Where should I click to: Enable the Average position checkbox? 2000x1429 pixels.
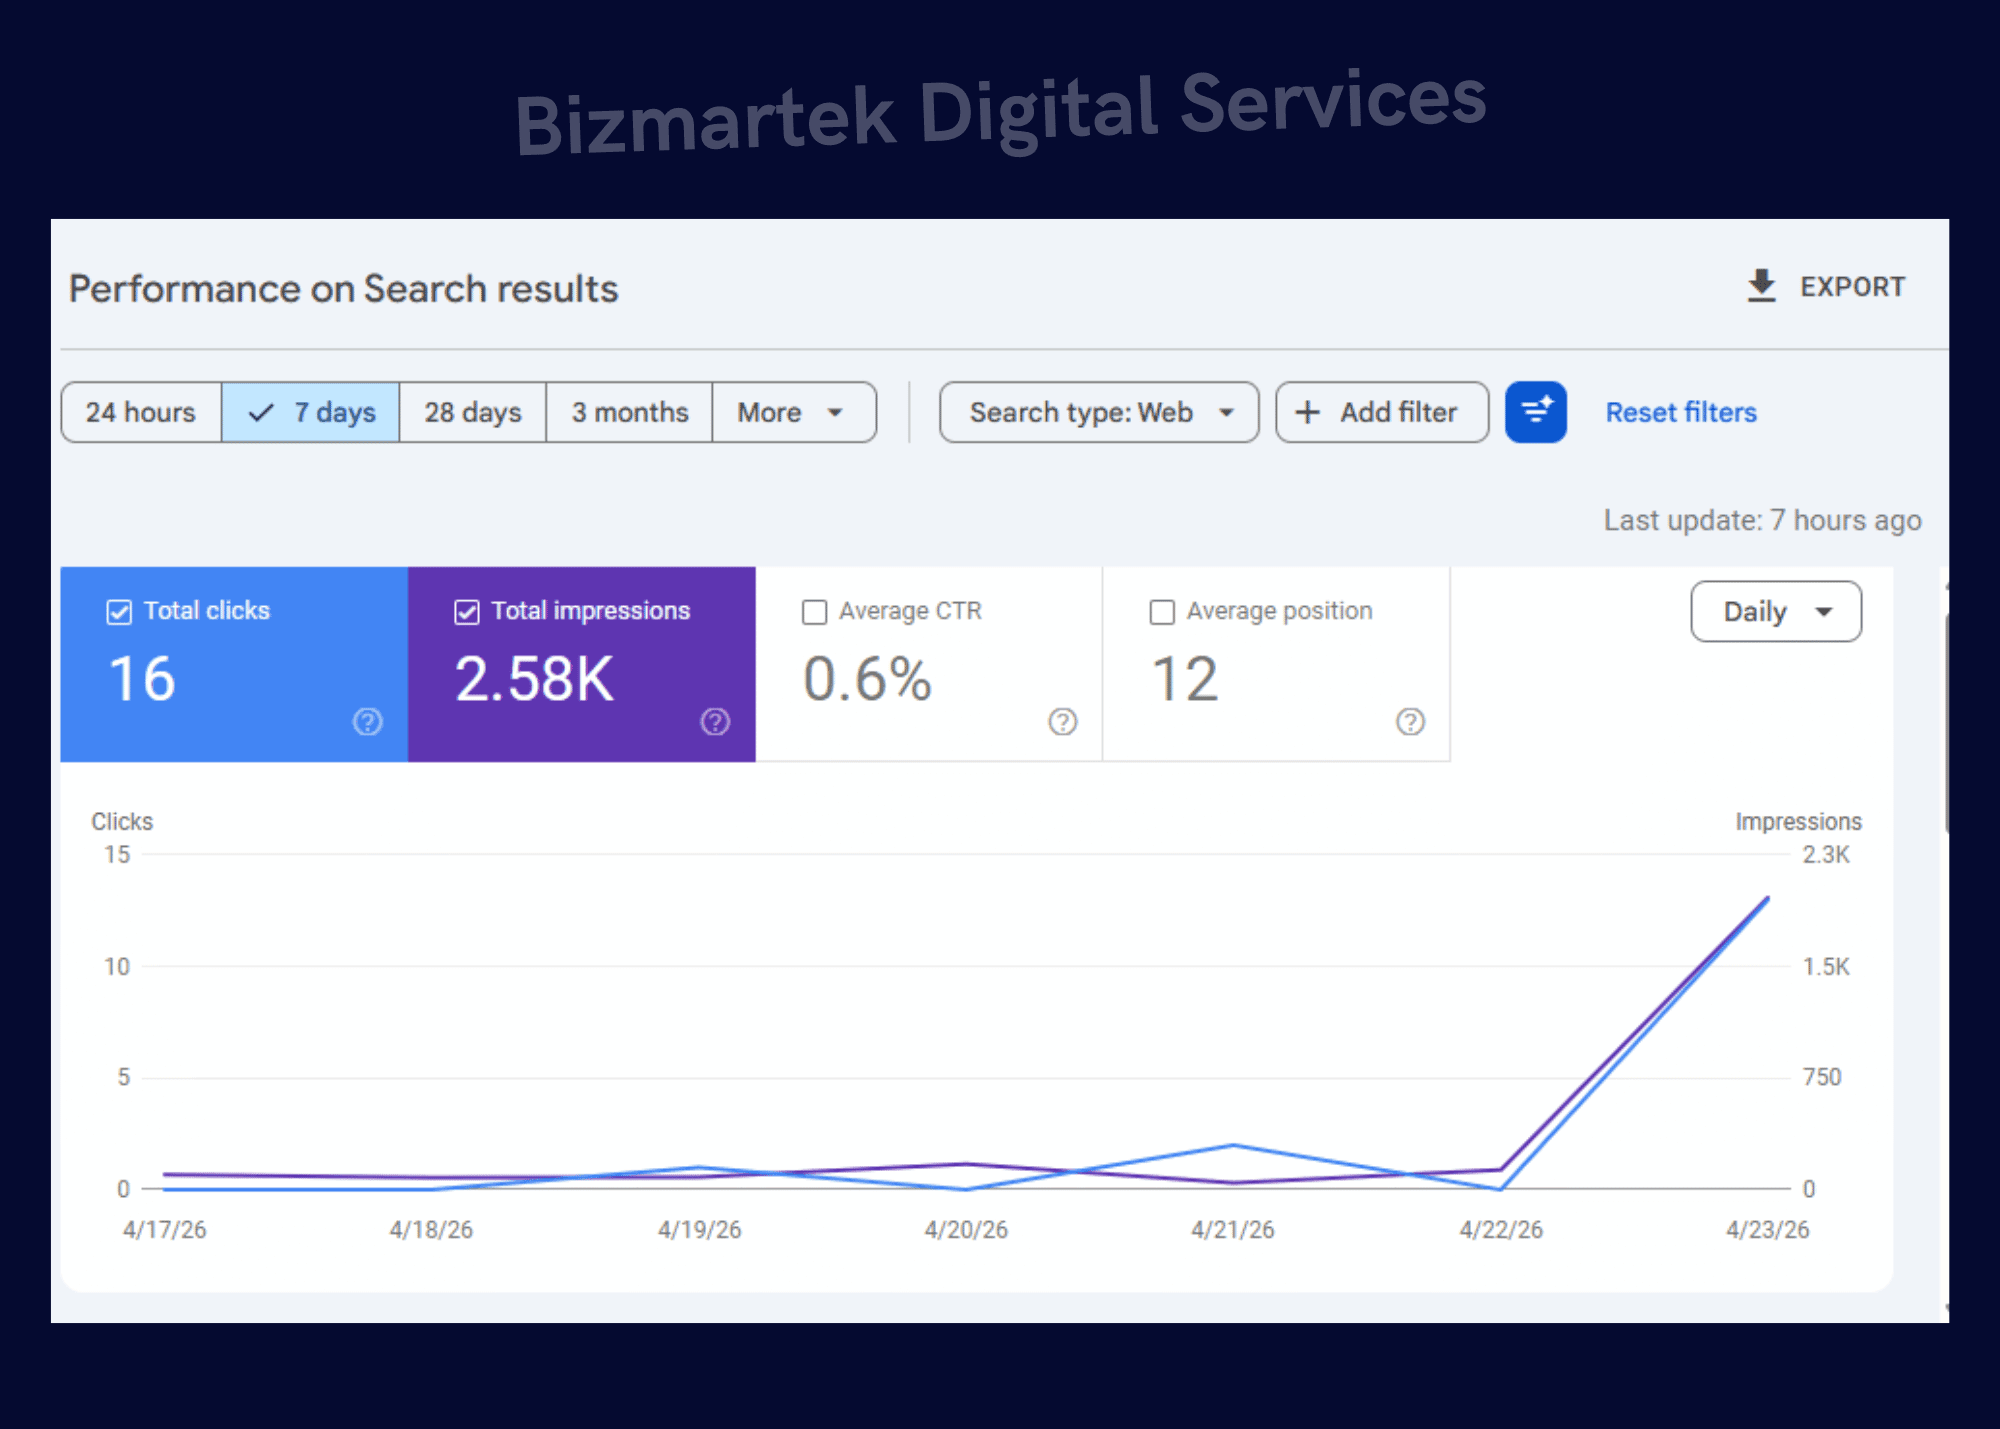tap(1162, 612)
